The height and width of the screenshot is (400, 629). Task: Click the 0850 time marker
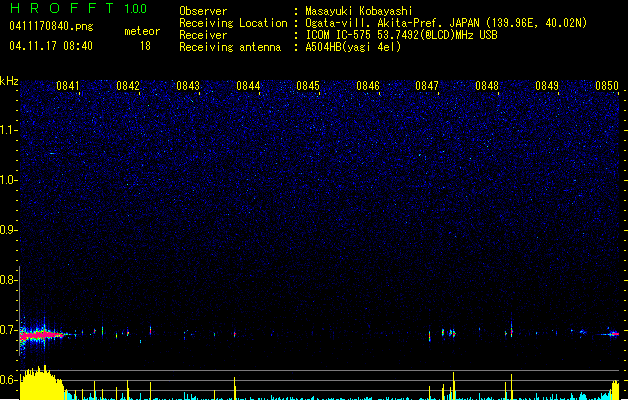point(607,86)
